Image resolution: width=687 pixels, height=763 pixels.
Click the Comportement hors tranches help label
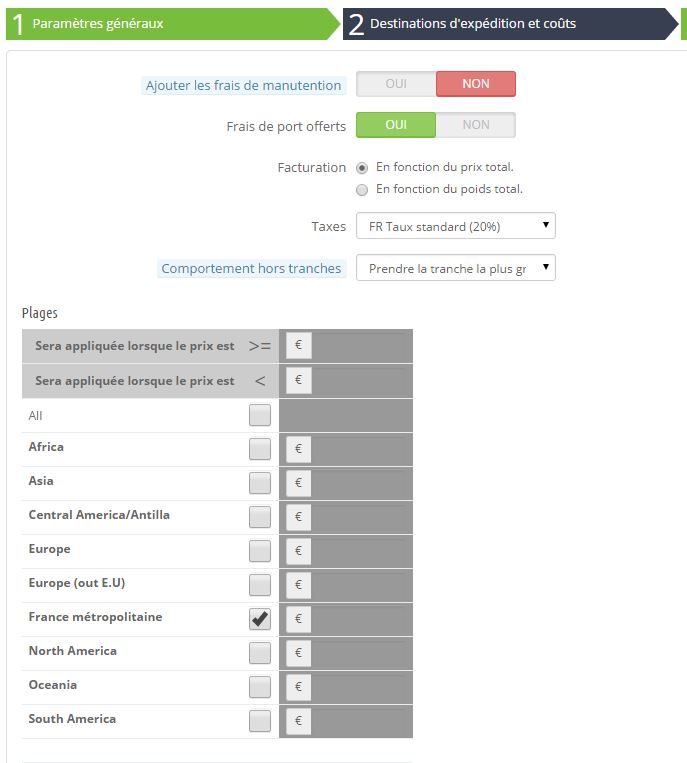[252, 269]
